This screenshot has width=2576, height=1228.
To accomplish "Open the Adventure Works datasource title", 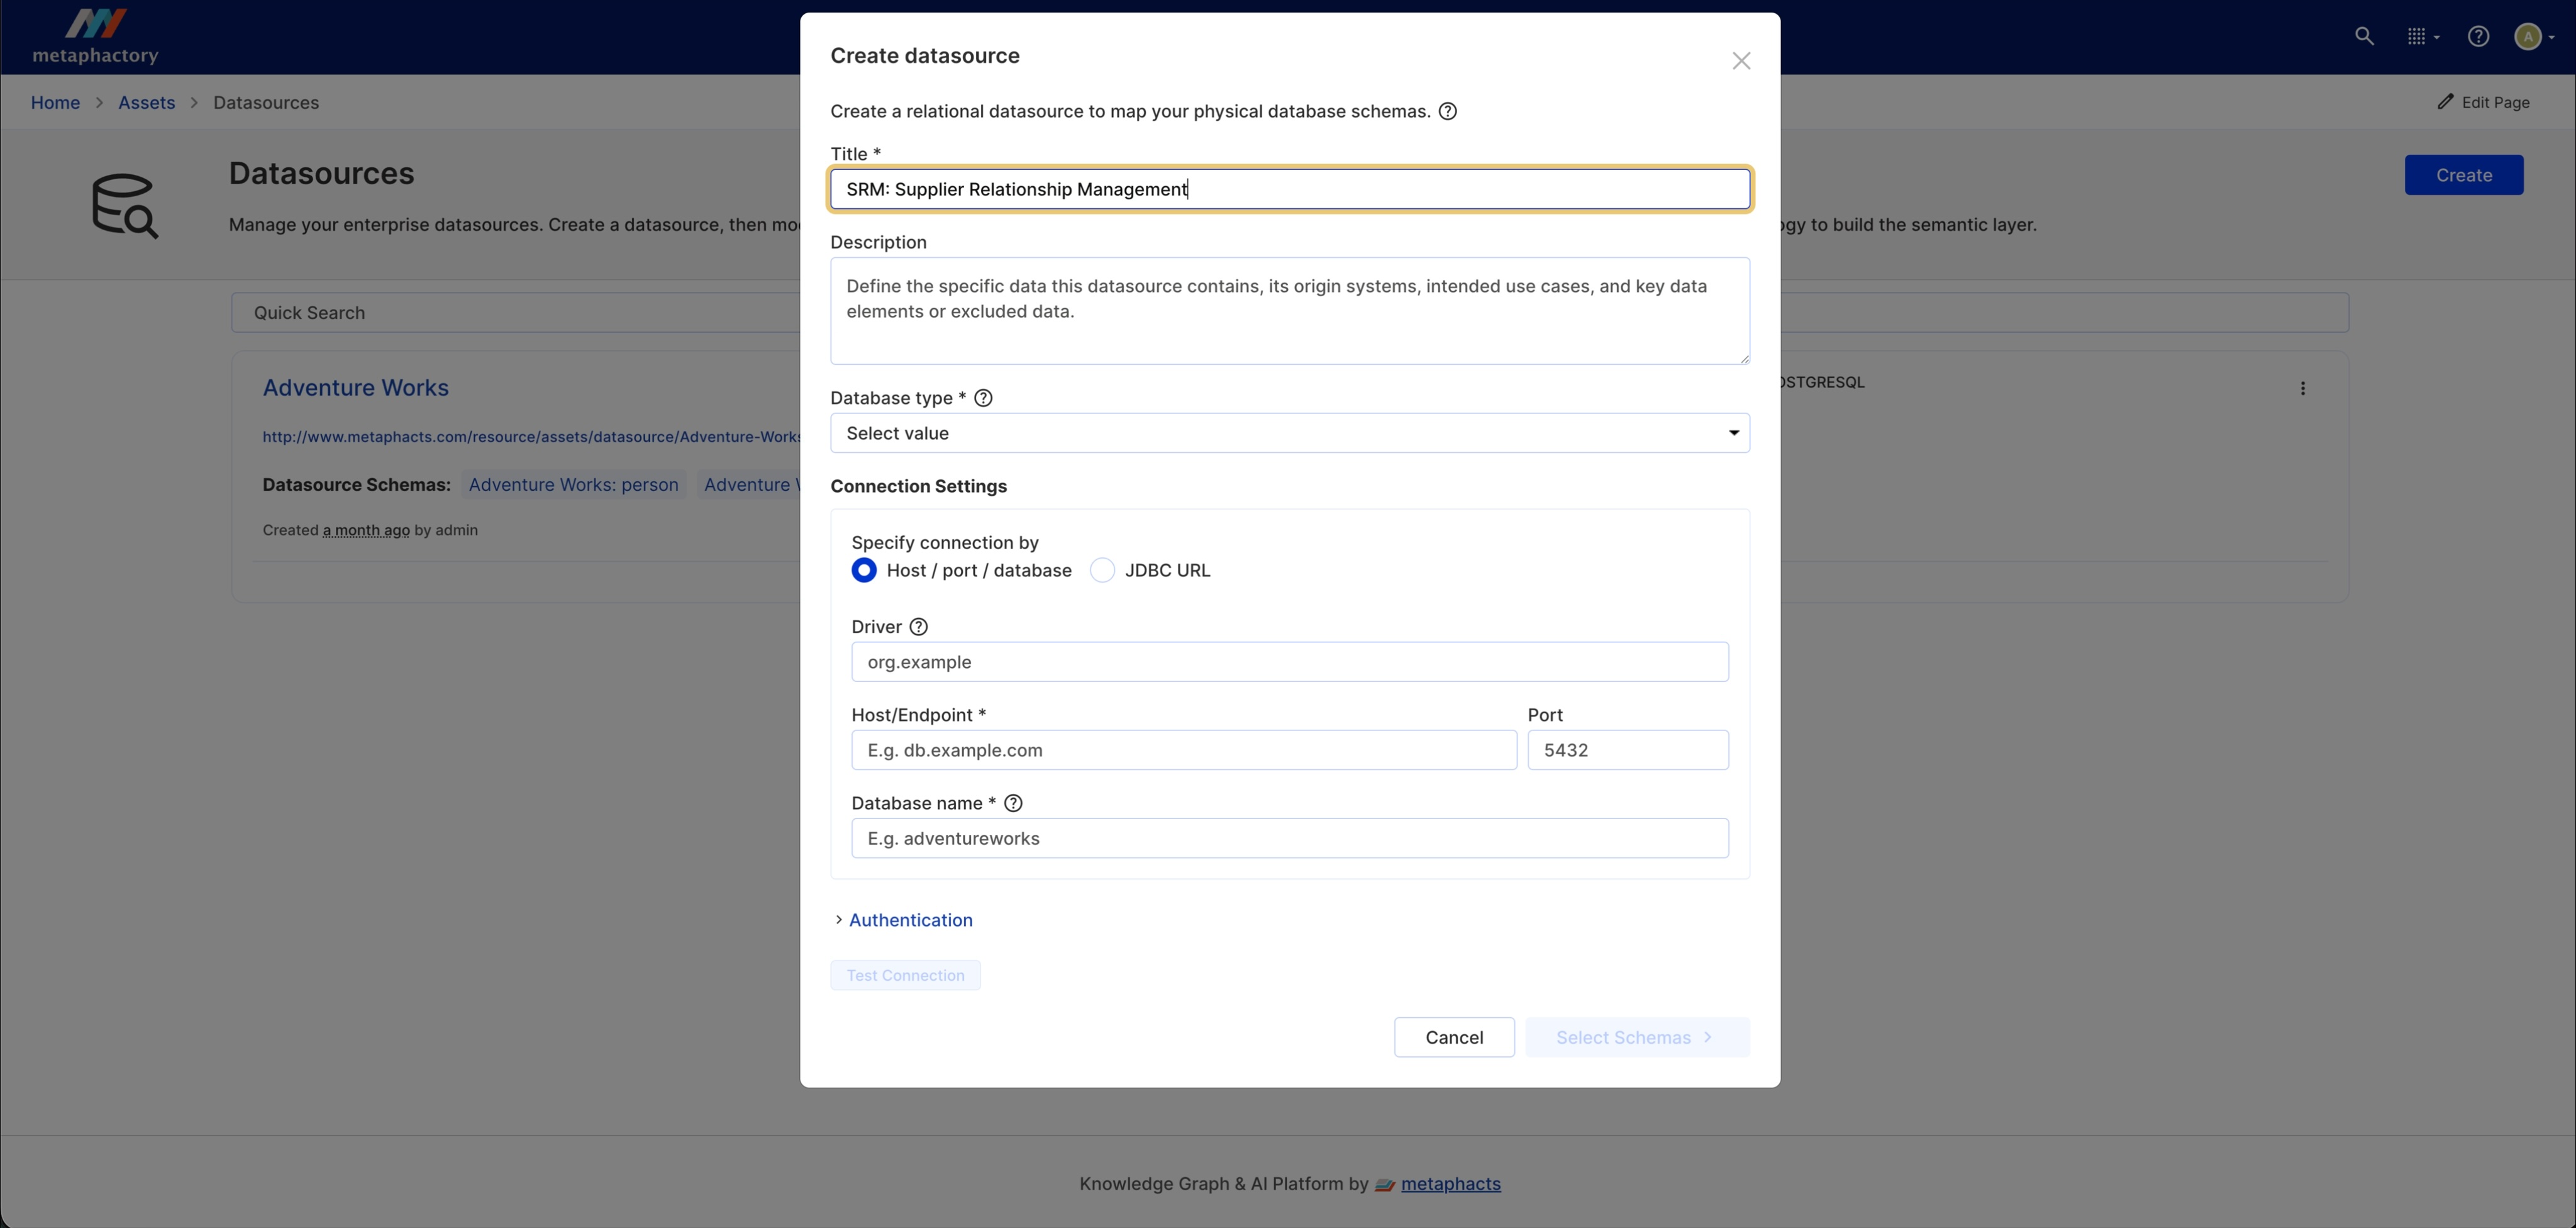I will [355, 388].
